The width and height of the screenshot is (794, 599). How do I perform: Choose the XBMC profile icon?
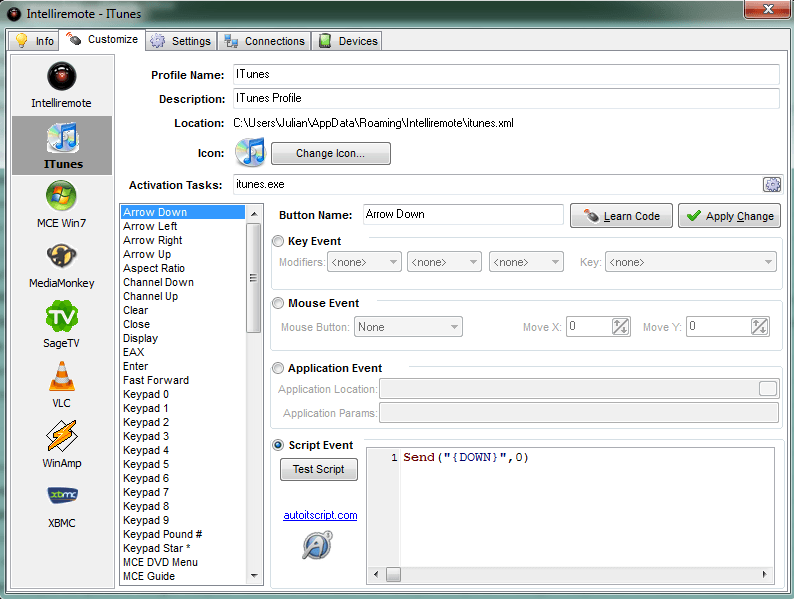click(x=61, y=495)
